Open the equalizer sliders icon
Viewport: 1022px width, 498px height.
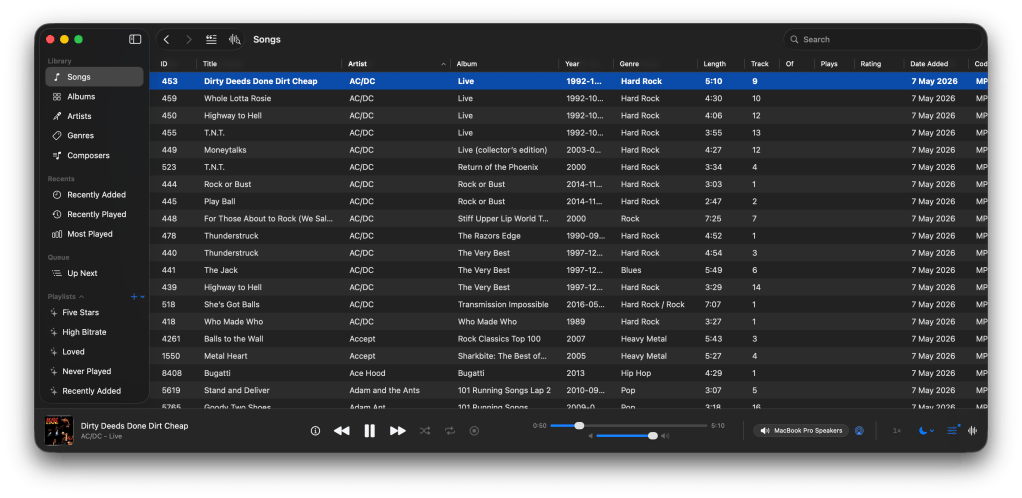coord(952,430)
